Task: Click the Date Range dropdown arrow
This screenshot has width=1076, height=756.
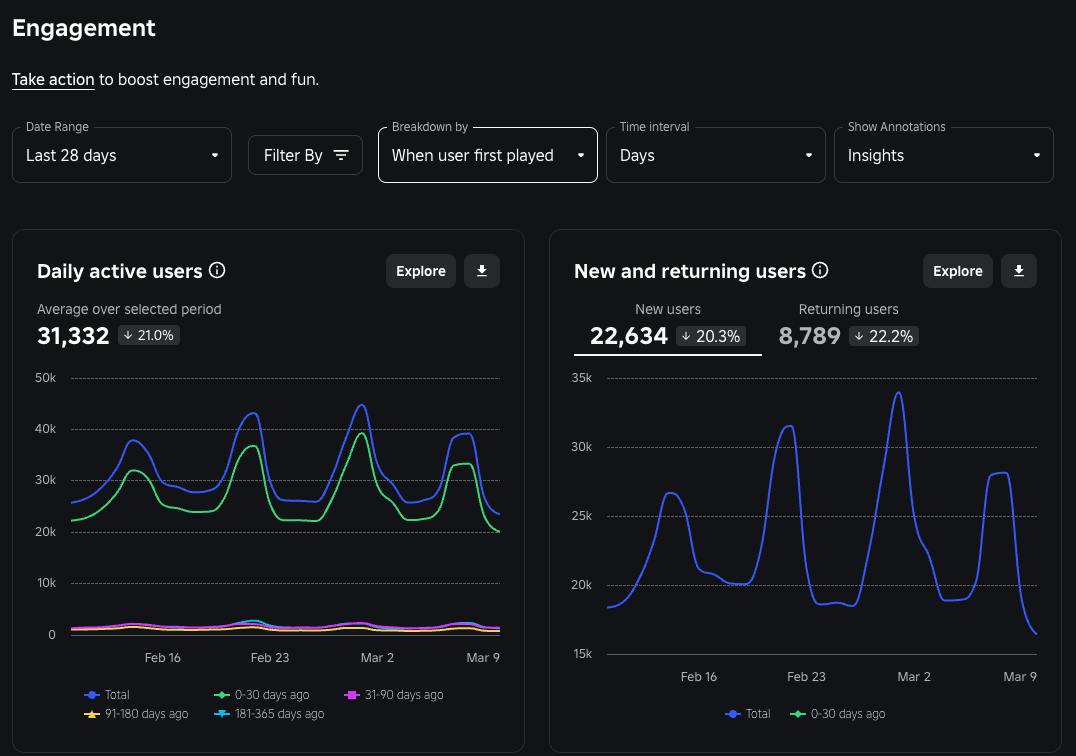Action: tap(215, 156)
